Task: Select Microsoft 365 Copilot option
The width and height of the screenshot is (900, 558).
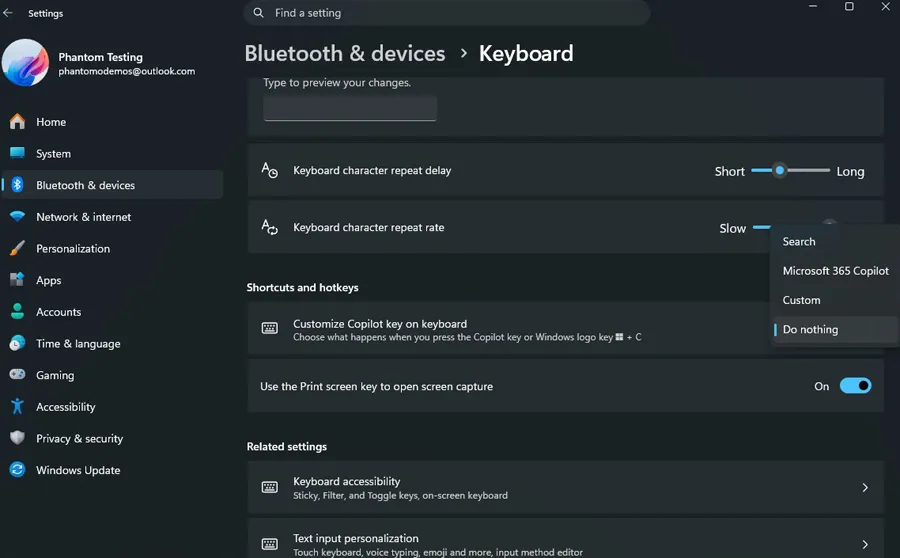Action: [x=835, y=271]
